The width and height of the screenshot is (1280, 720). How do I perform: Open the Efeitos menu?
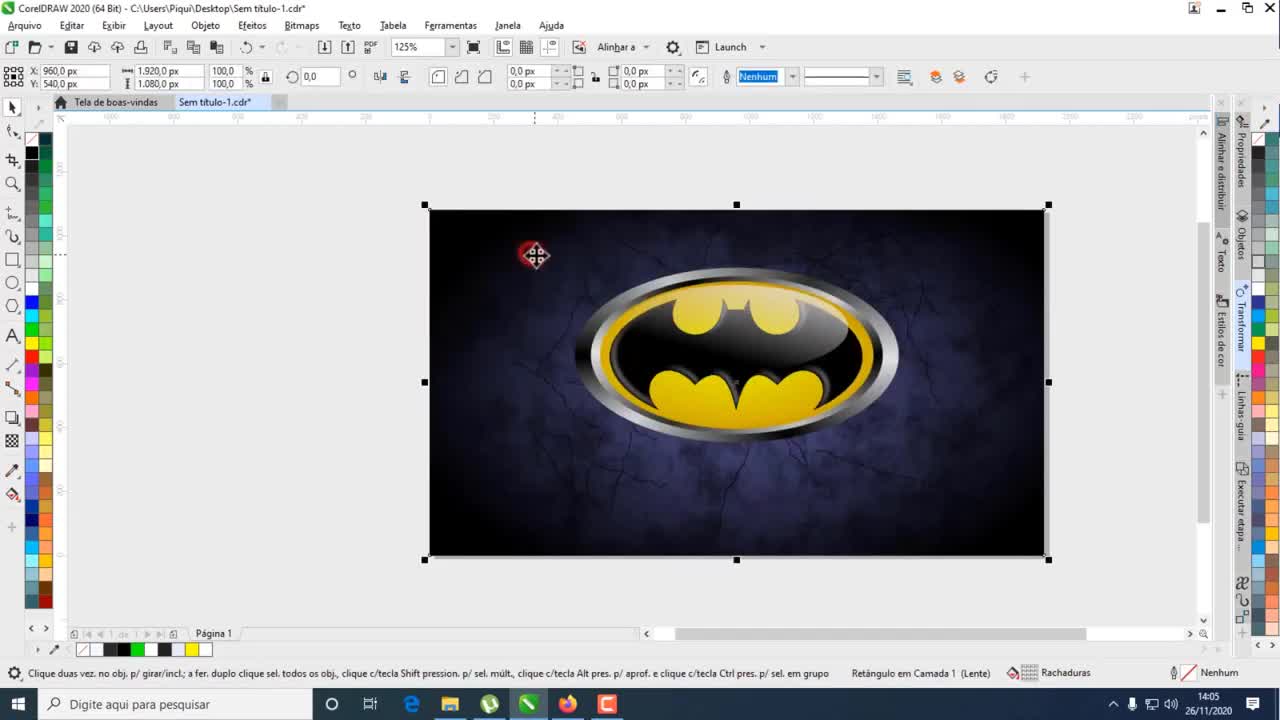(252, 25)
